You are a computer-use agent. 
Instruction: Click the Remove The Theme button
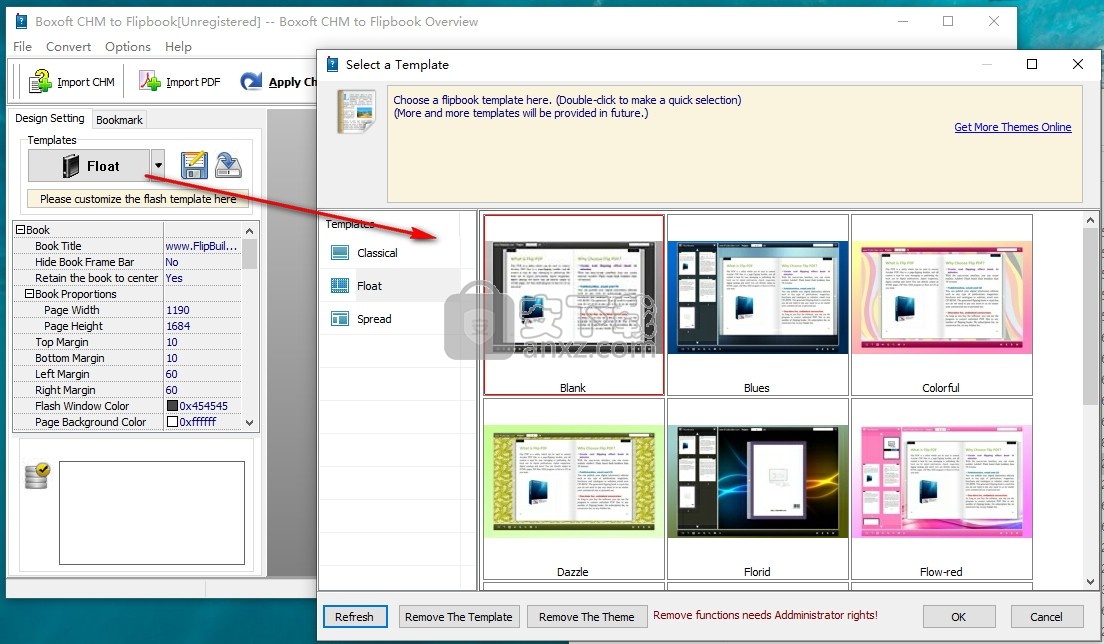point(586,617)
